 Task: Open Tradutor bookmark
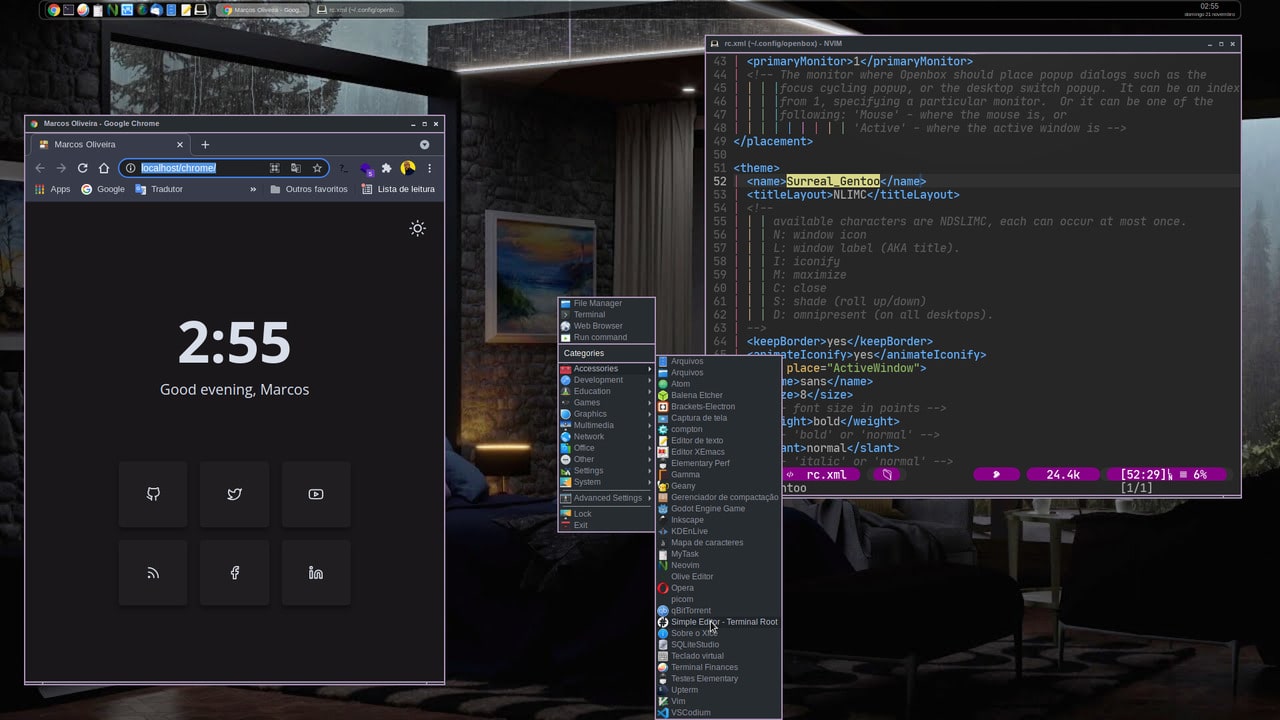pos(159,189)
